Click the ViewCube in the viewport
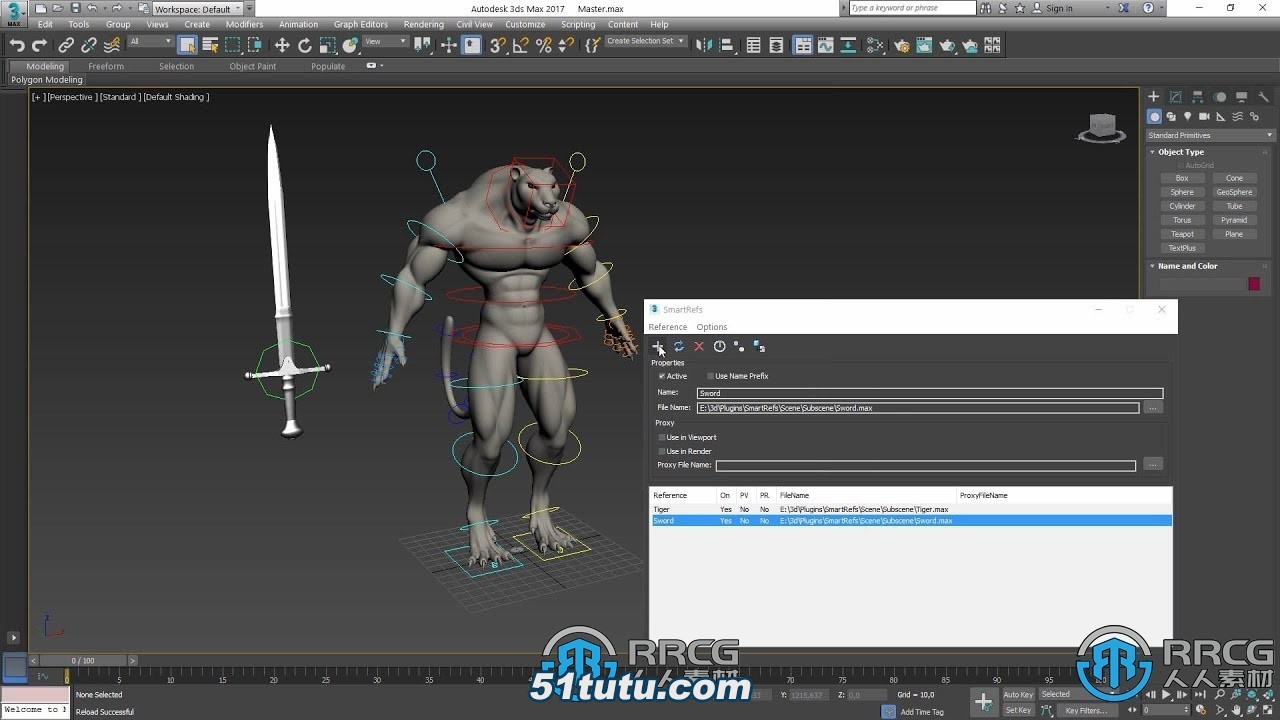The width and height of the screenshot is (1280, 720). (1103, 127)
